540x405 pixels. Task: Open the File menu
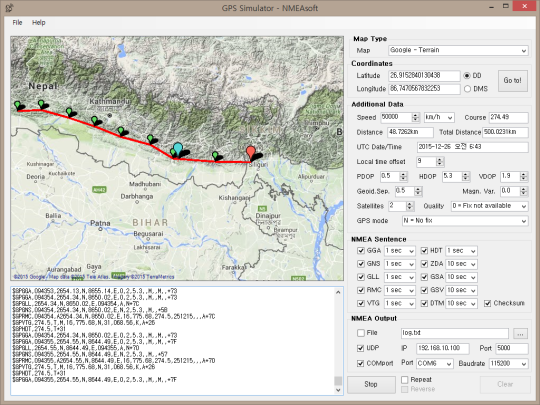(x=17, y=23)
